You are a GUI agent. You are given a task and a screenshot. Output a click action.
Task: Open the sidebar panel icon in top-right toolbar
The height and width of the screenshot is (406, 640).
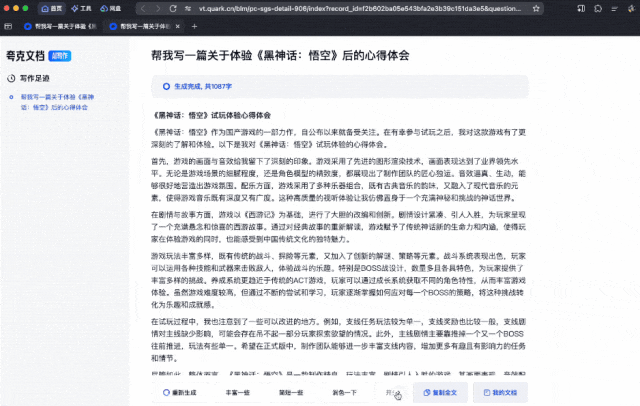tap(581, 9)
